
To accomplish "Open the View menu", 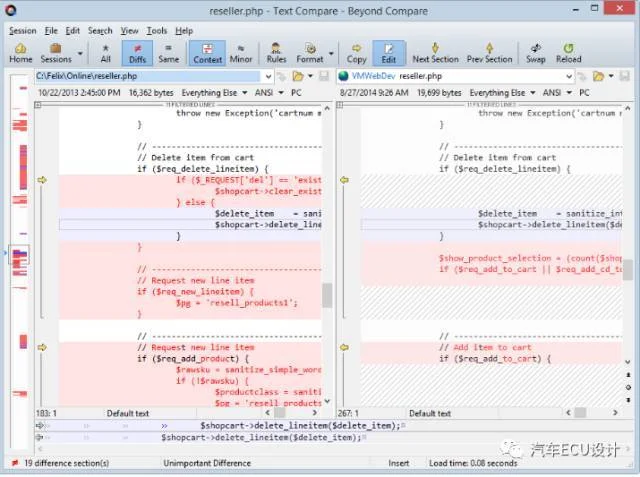I will tap(129, 31).
